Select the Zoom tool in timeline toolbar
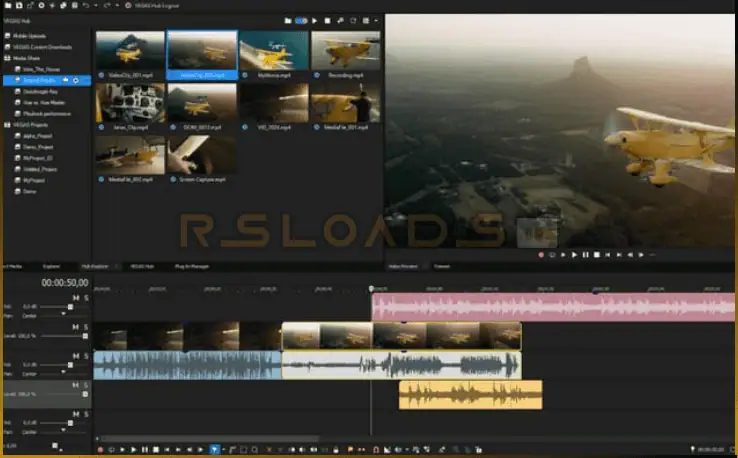Viewport: 738px width, 458px height. pyautogui.click(x=255, y=450)
